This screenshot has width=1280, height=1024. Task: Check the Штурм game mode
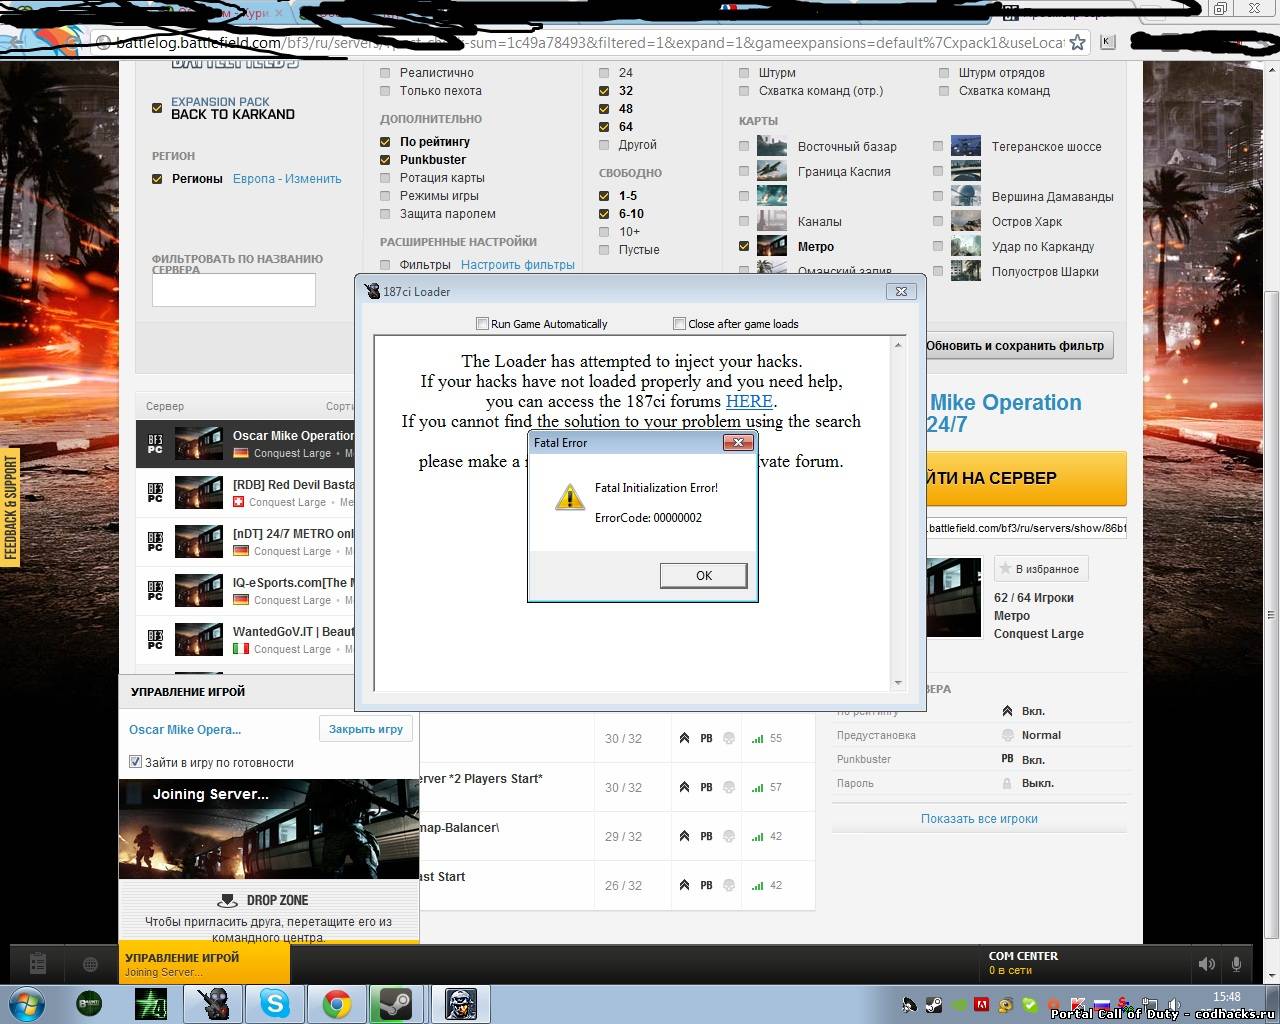pyautogui.click(x=744, y=73)
